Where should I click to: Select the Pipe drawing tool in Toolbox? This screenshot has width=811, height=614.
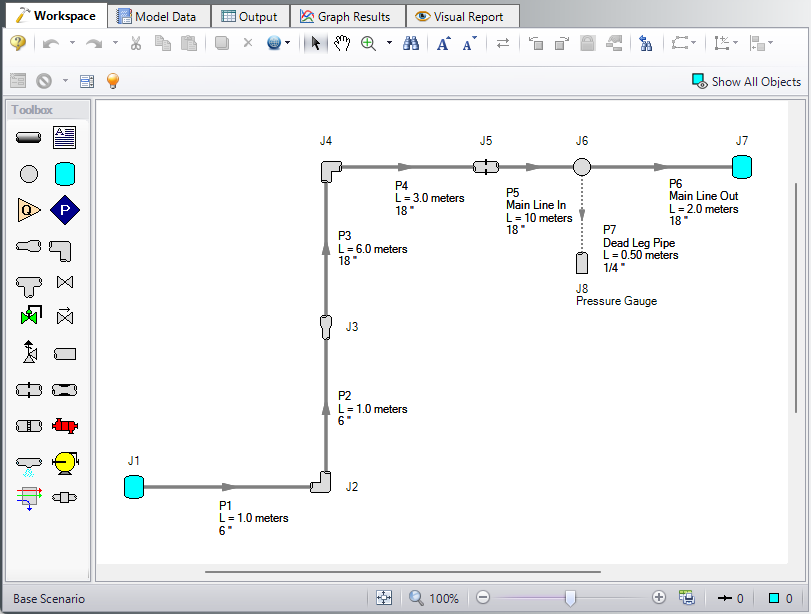click(28, 137)
